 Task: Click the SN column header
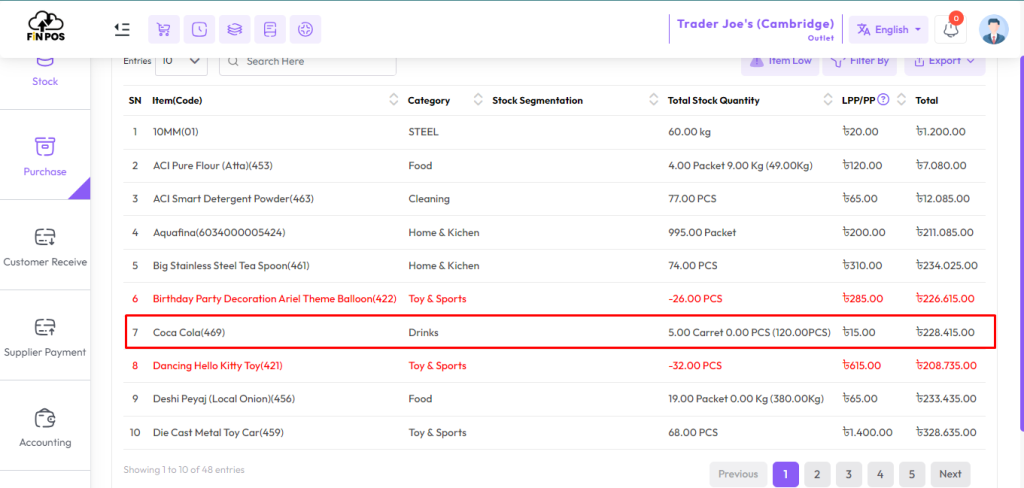[135, 101]
